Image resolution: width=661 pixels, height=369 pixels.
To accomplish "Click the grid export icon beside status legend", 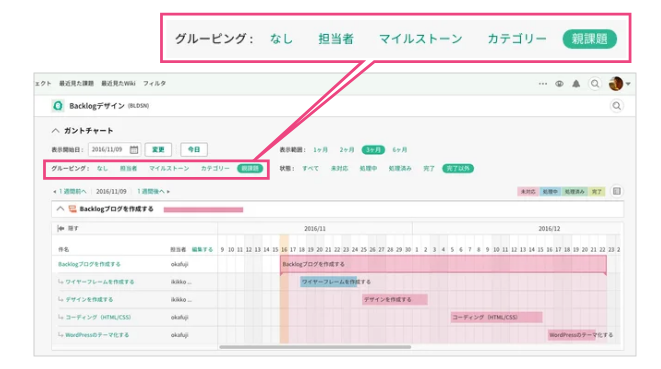I will [617, 191].
